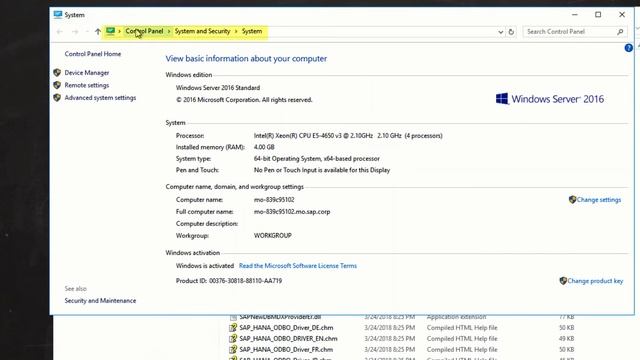The width and height of the screenshot is (640, 360).
Task: Select Windows Server 2016 Standard text
Action: (x=218, y=88)
